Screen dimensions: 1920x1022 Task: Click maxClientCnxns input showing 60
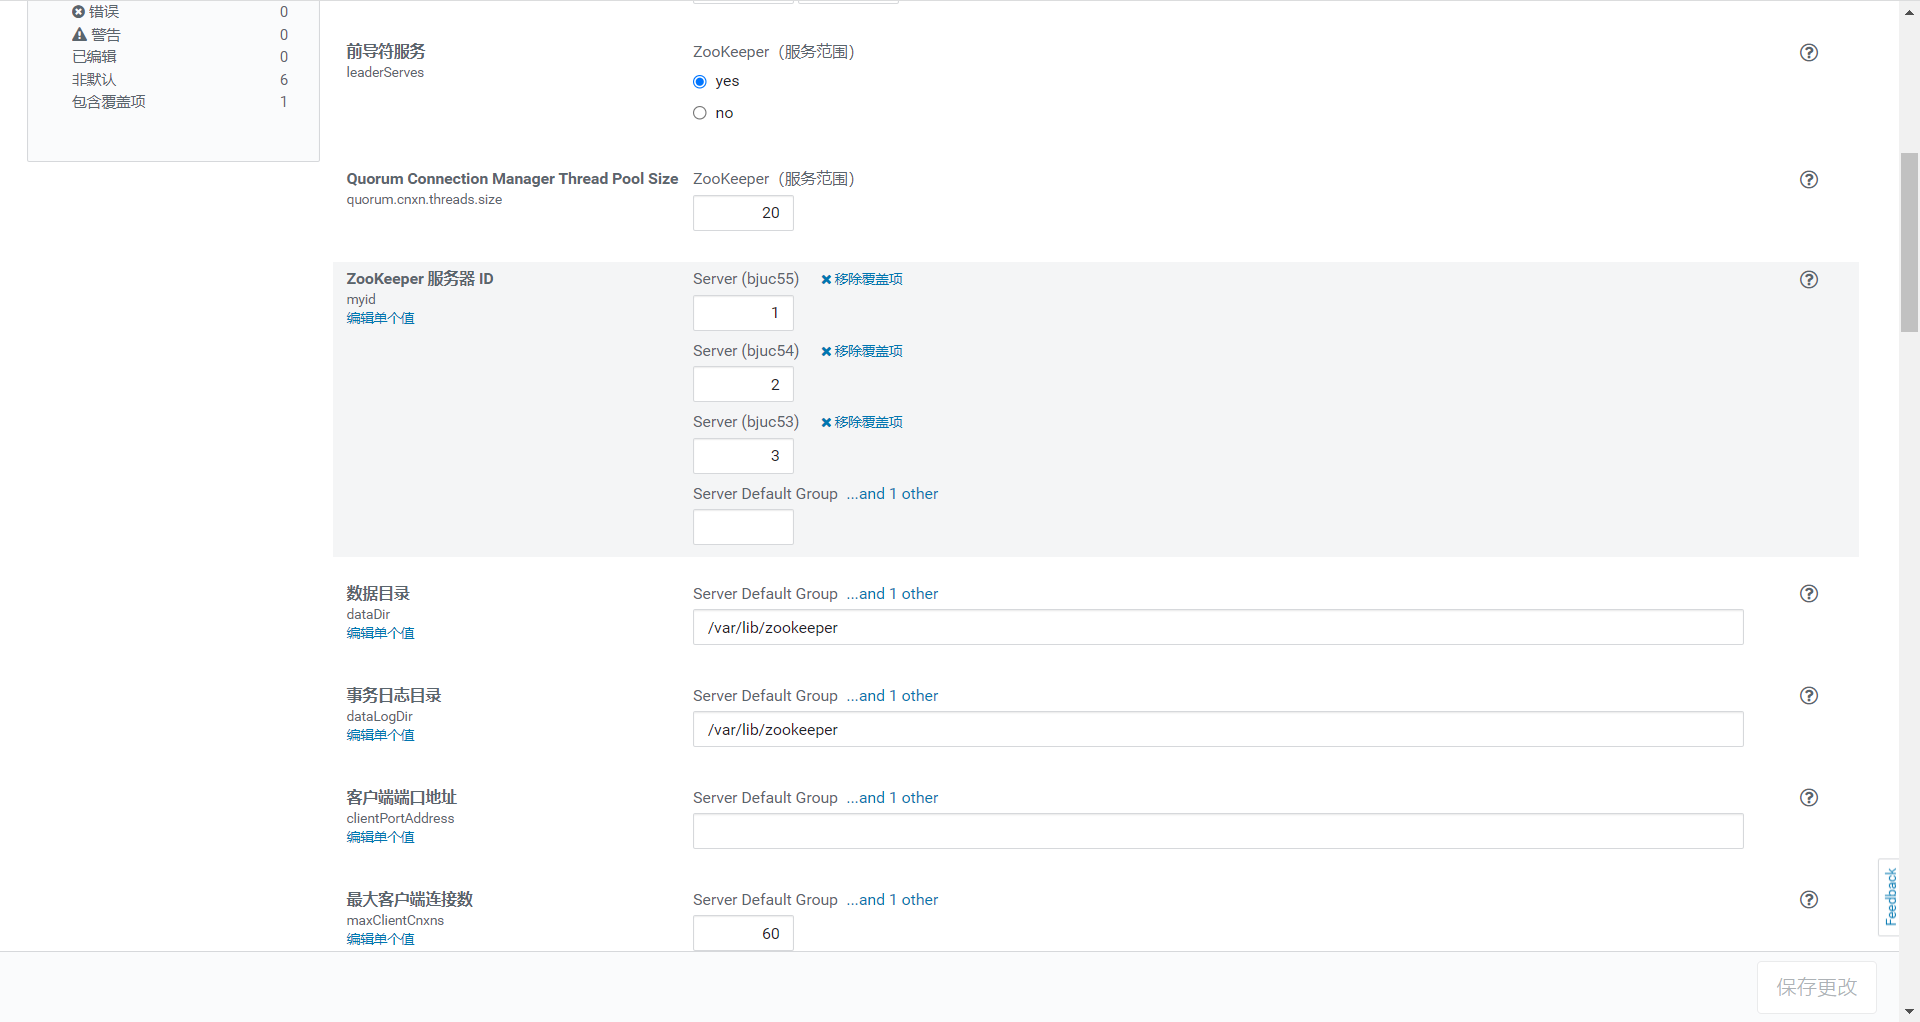[x=743, y=934]
